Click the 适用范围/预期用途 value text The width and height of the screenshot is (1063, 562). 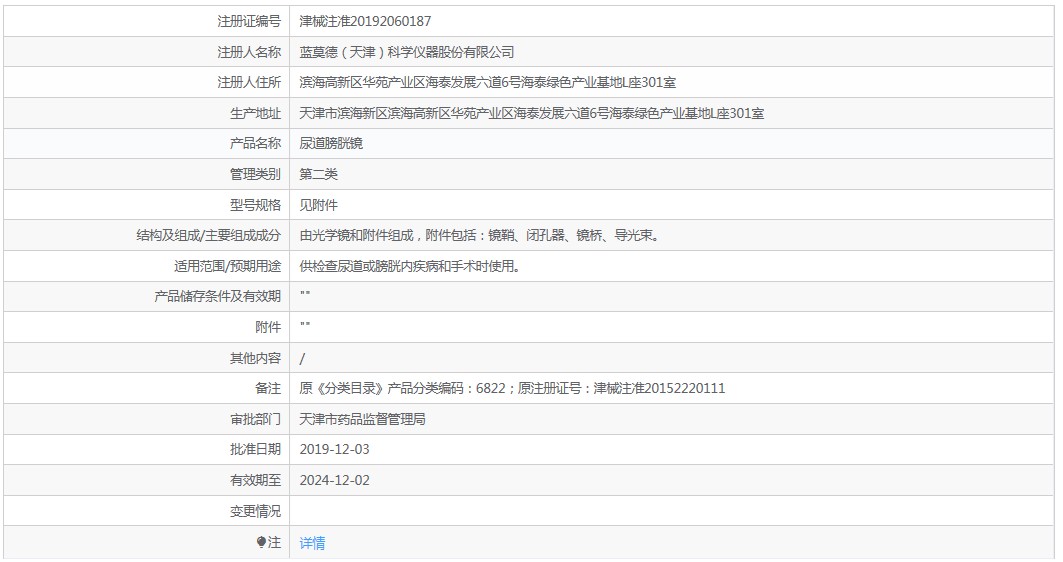click(410, 266)
